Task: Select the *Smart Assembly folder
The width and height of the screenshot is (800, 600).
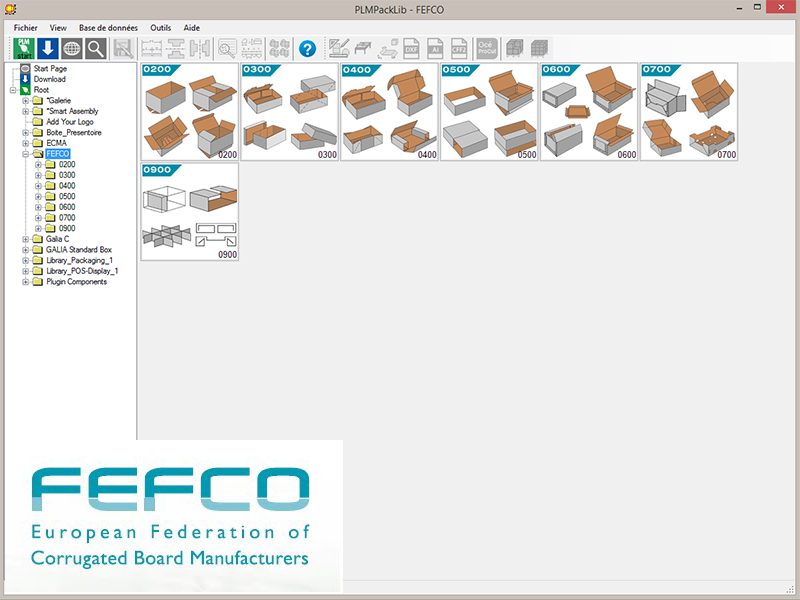Action: [x=72, y=111]
